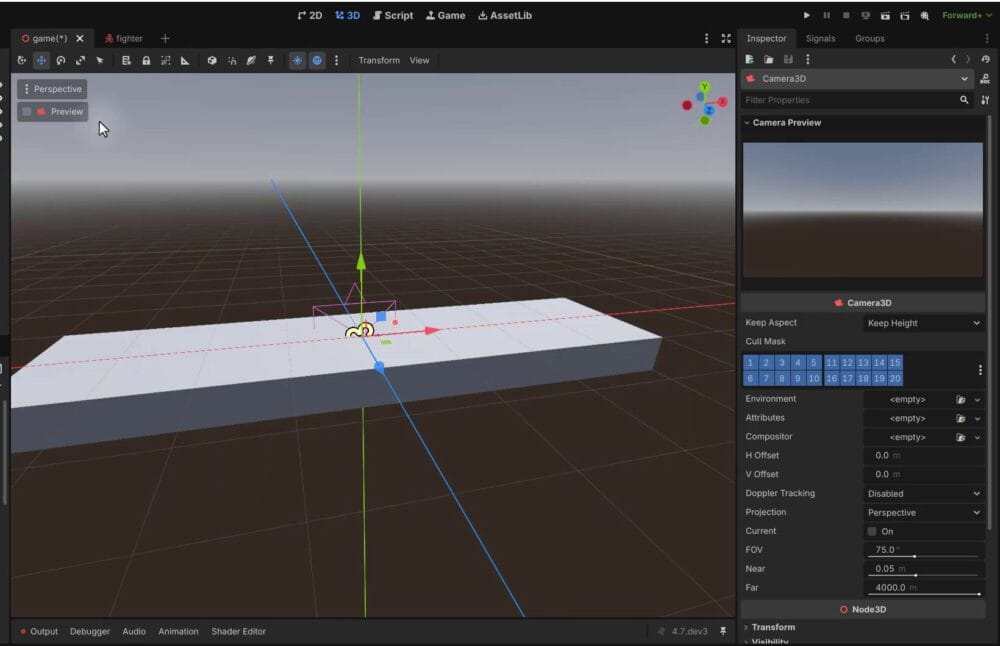Screen dimensions: 1000x646
Task: Save the edited resource icon
Action: [788, 59]
